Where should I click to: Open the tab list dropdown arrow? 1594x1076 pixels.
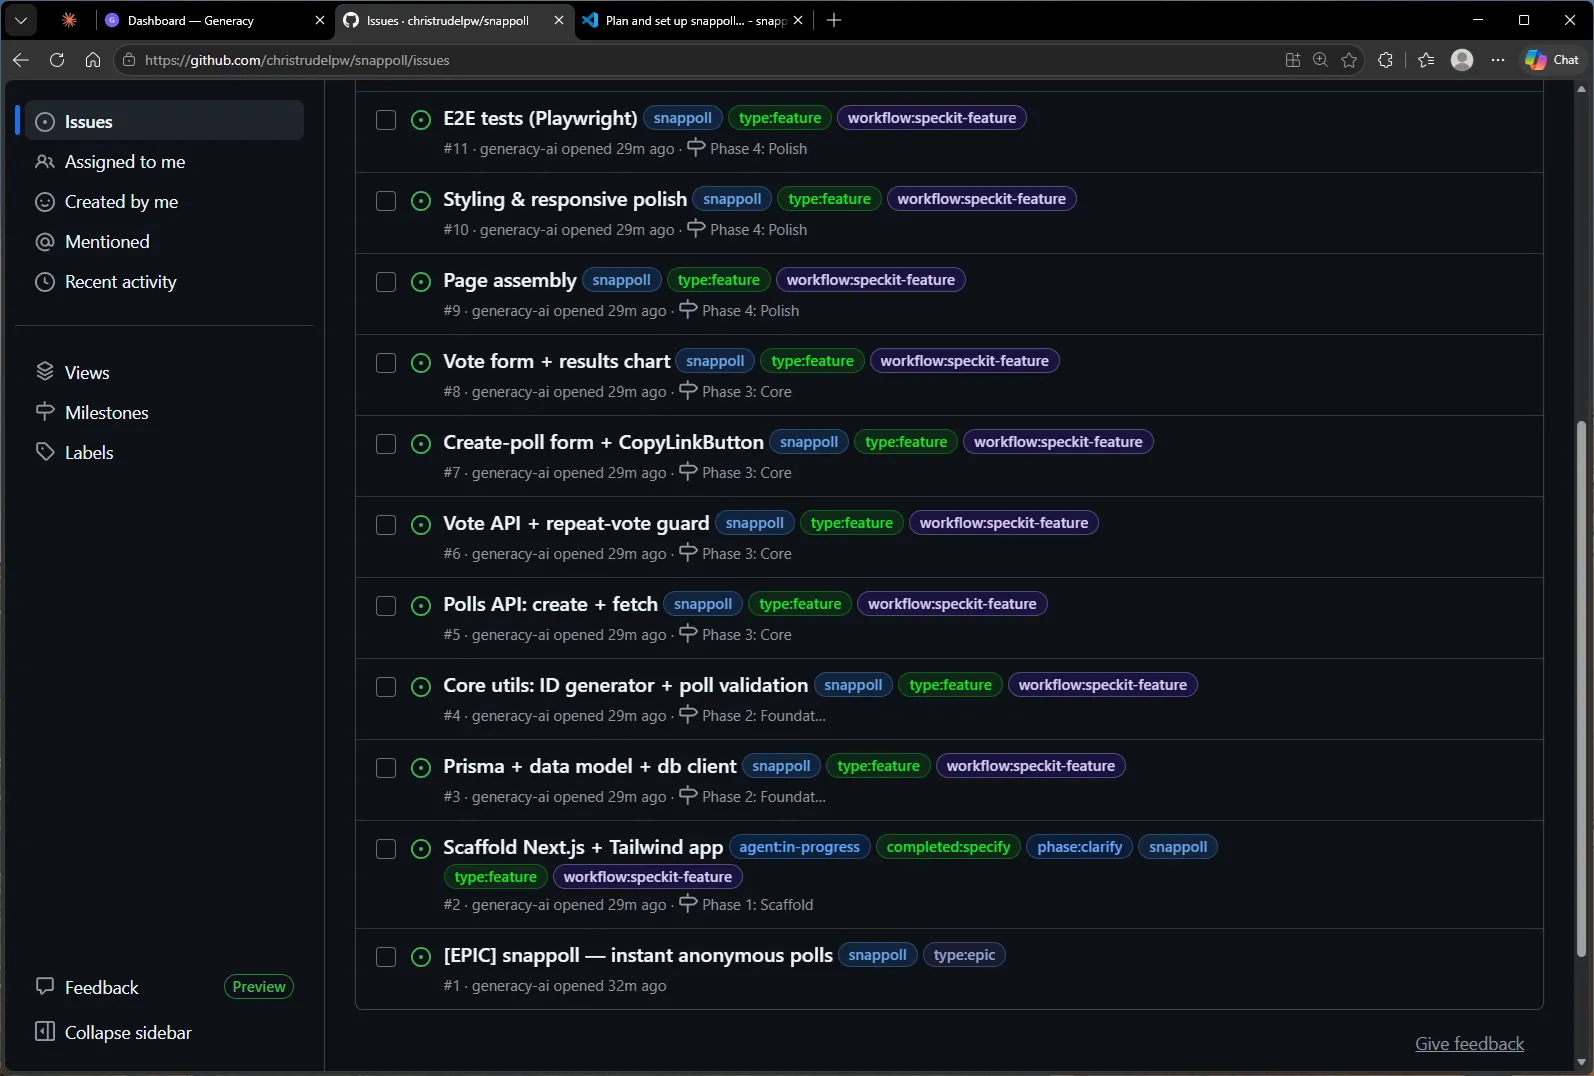click(21, 20)
